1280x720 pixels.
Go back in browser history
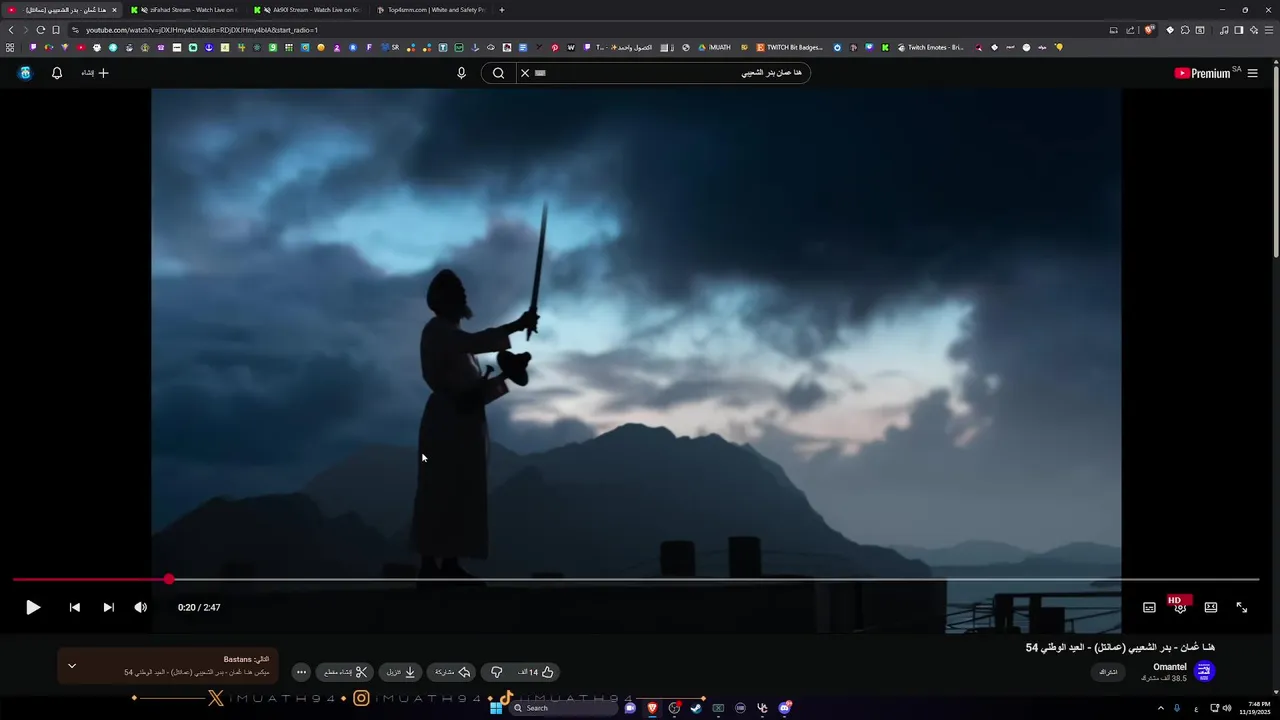pos(11,30)
